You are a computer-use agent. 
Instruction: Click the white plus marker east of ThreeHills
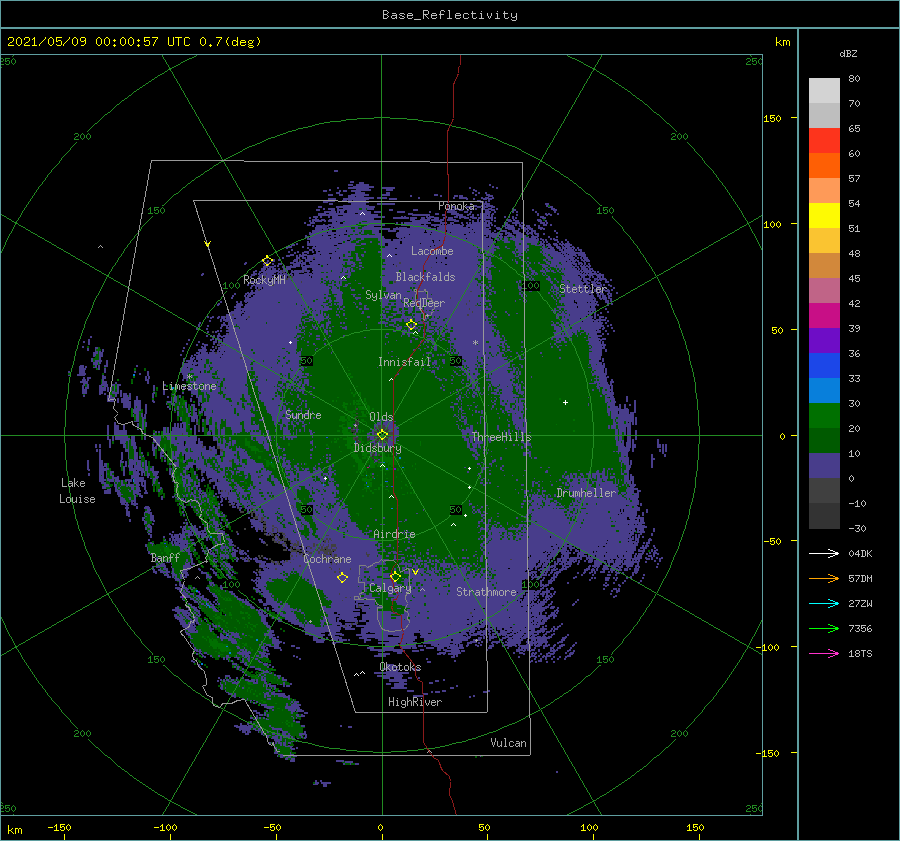pos(565,402)
